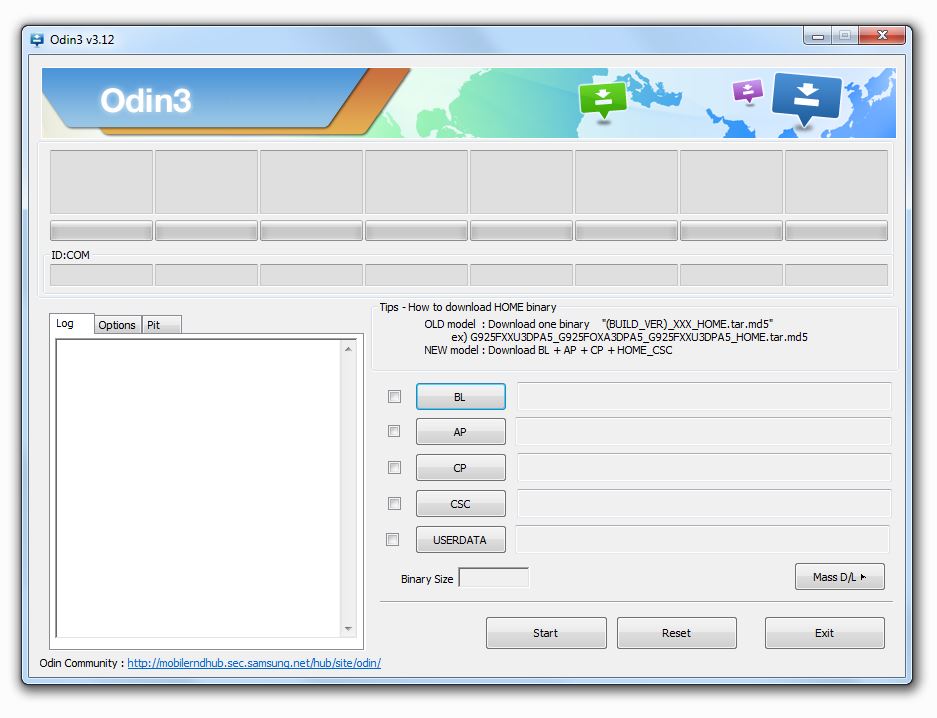Screen dimensions: 937x718
Task: Minimize the Odin3 window
Action: click(818, 36)
